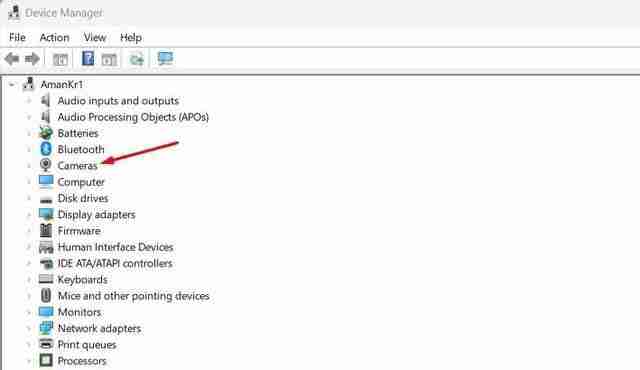This screenshot has height=370, width=640.
Task: Click the Update driver toolbar icon
Action: point(137,60)
